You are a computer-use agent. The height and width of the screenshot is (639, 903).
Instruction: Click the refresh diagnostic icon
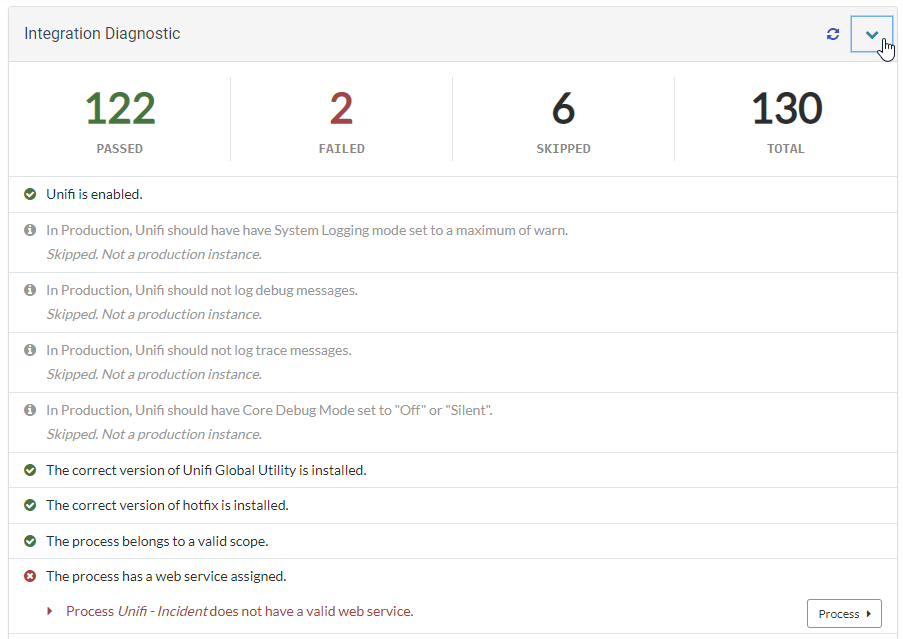(832, 34)
